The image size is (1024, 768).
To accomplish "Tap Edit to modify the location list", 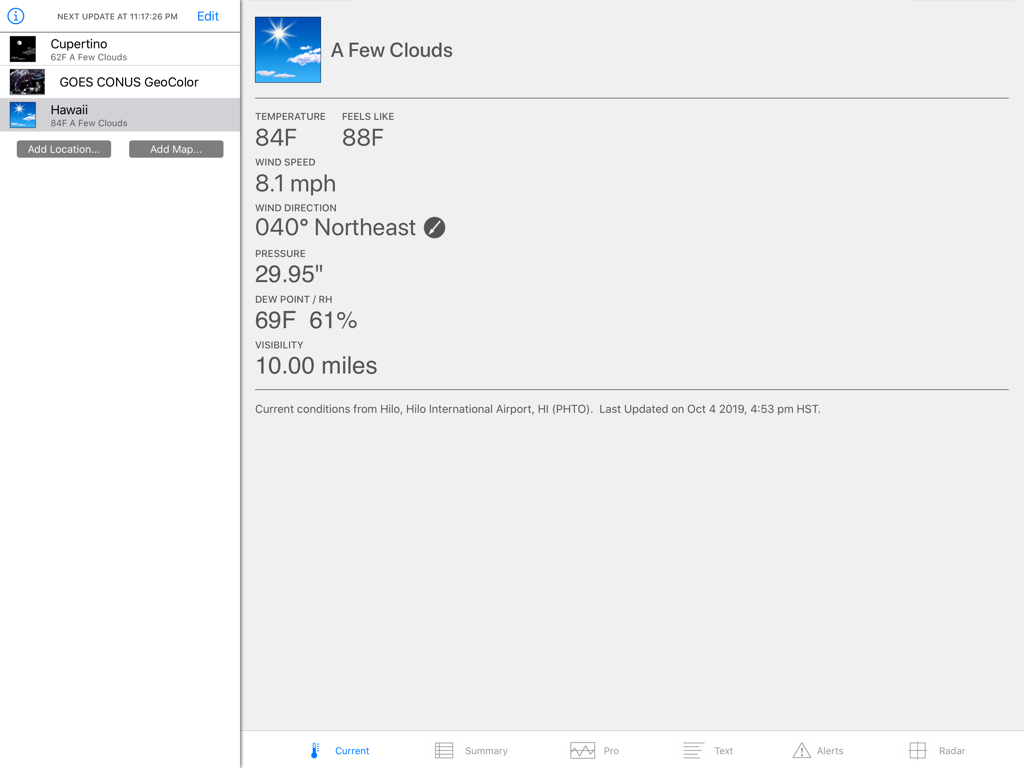I will point(207,16).
